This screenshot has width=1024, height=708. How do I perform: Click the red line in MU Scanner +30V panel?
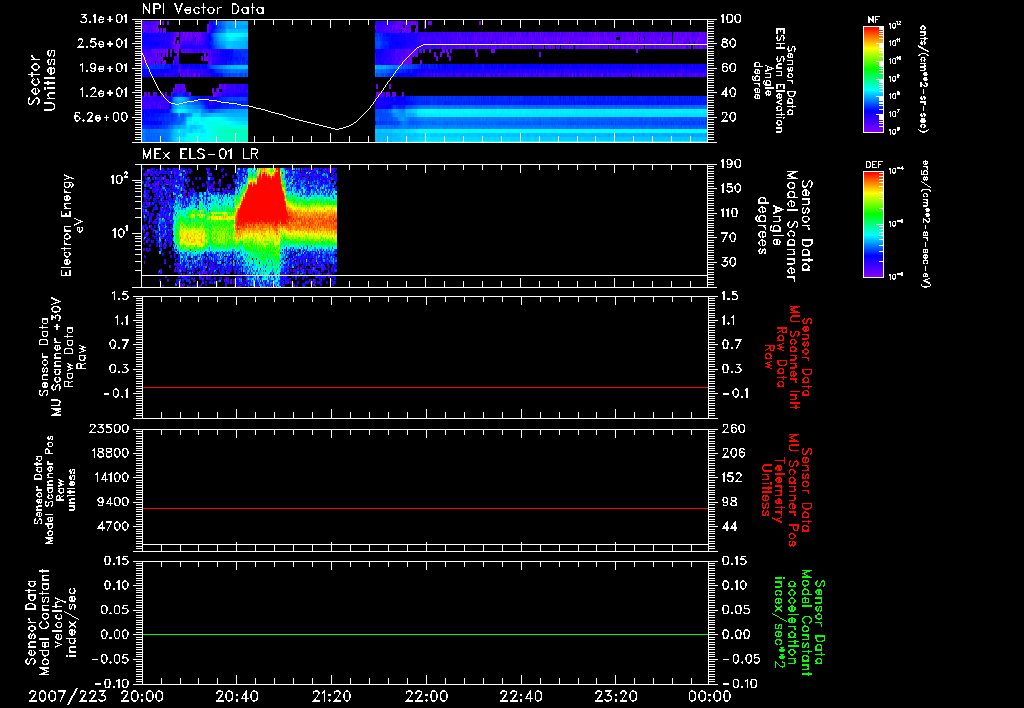(424, 387)
